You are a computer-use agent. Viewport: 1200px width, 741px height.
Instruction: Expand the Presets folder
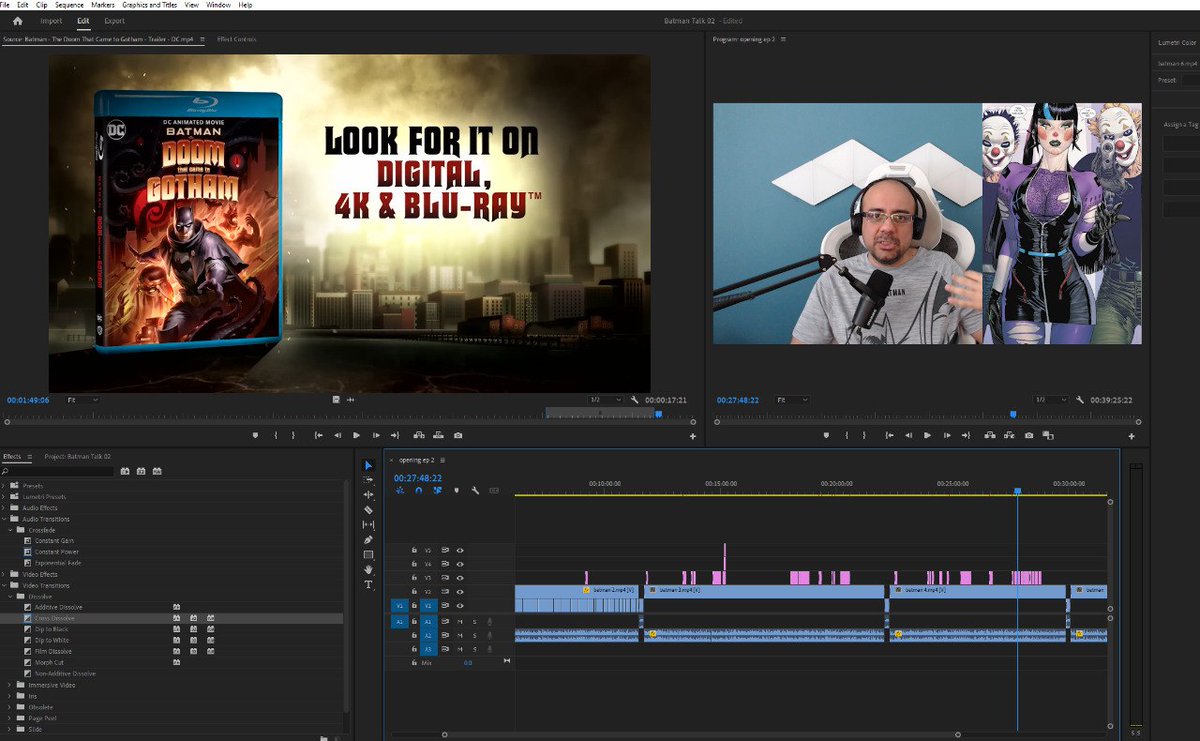point(3,486)
